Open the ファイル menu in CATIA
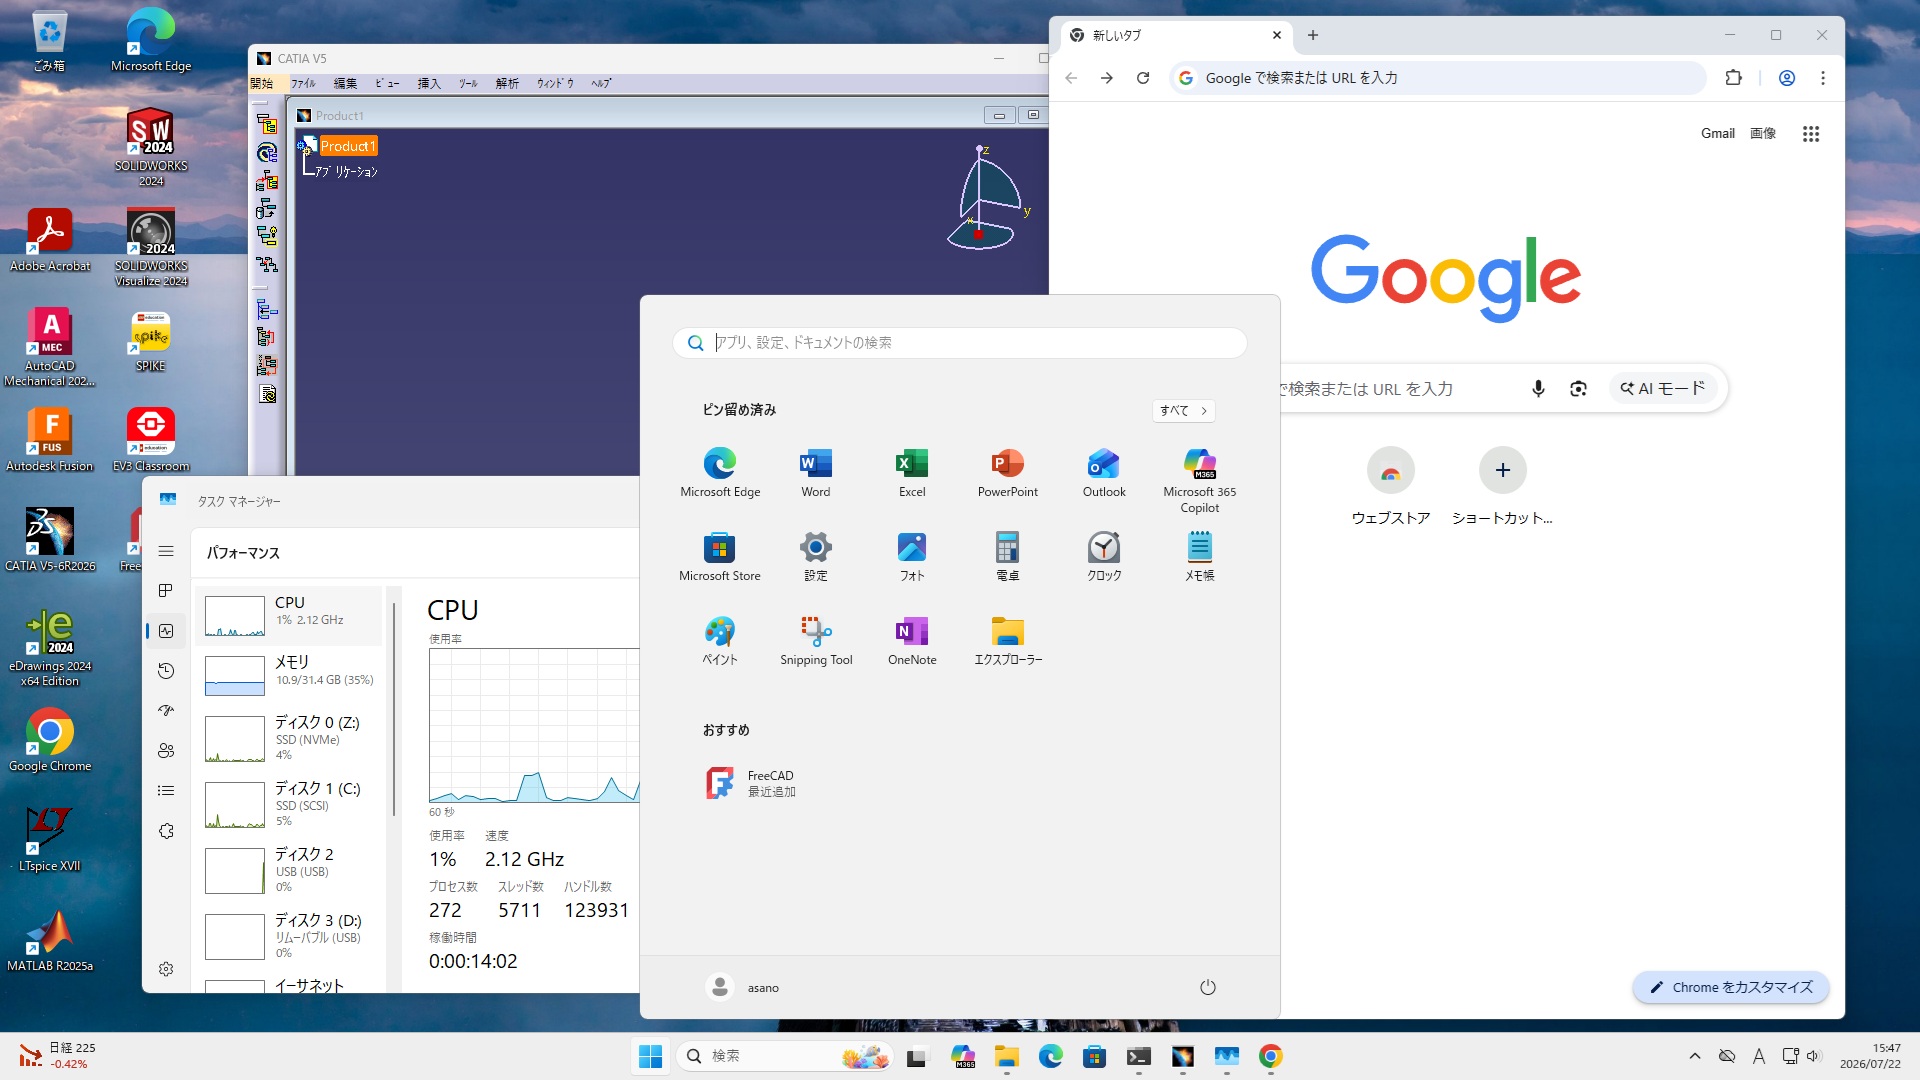The image size is (1920, 1080). [x=303, y=84]
